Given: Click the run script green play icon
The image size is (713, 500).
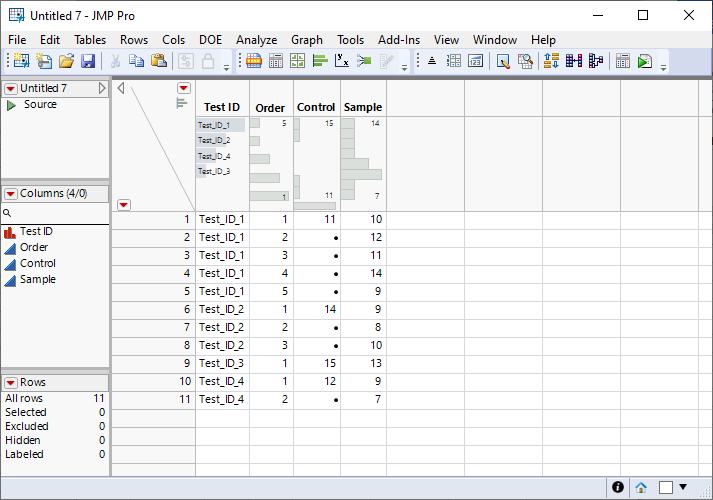Looking at the screenshot, I should tap(645, 61).
